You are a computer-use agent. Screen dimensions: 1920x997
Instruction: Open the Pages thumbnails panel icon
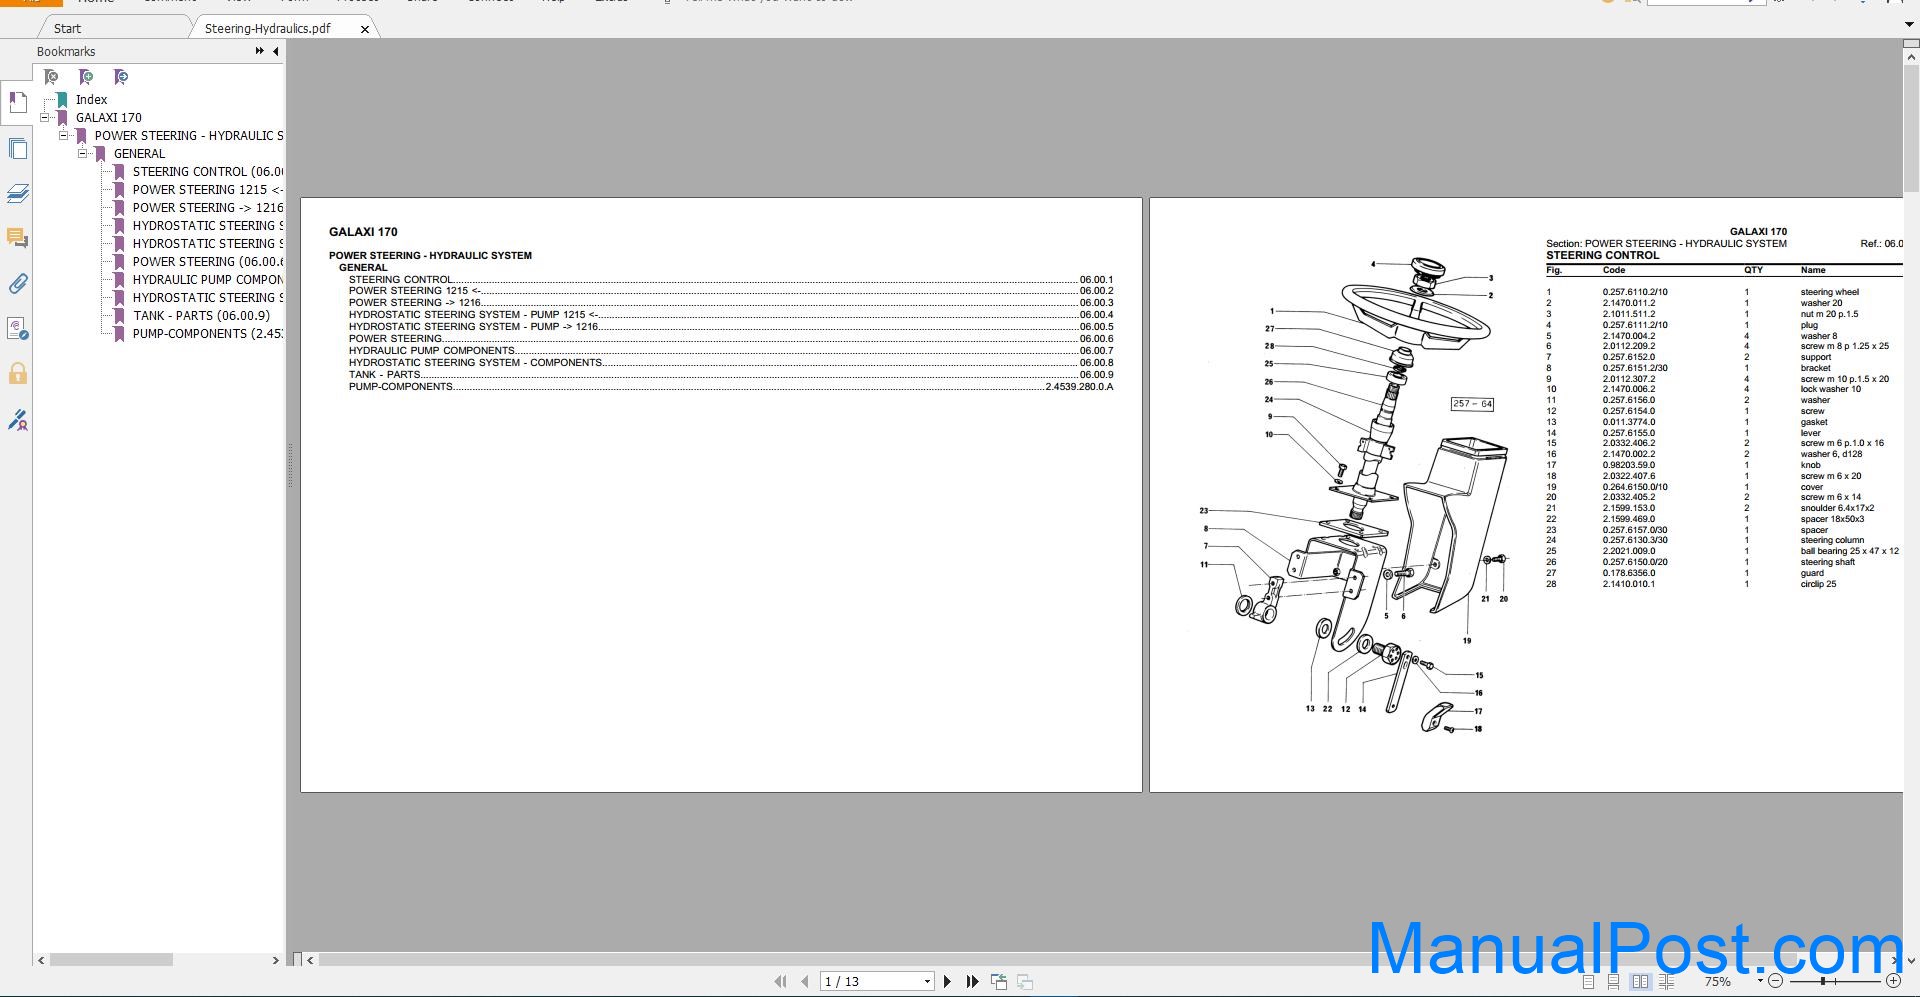point(17,149)
